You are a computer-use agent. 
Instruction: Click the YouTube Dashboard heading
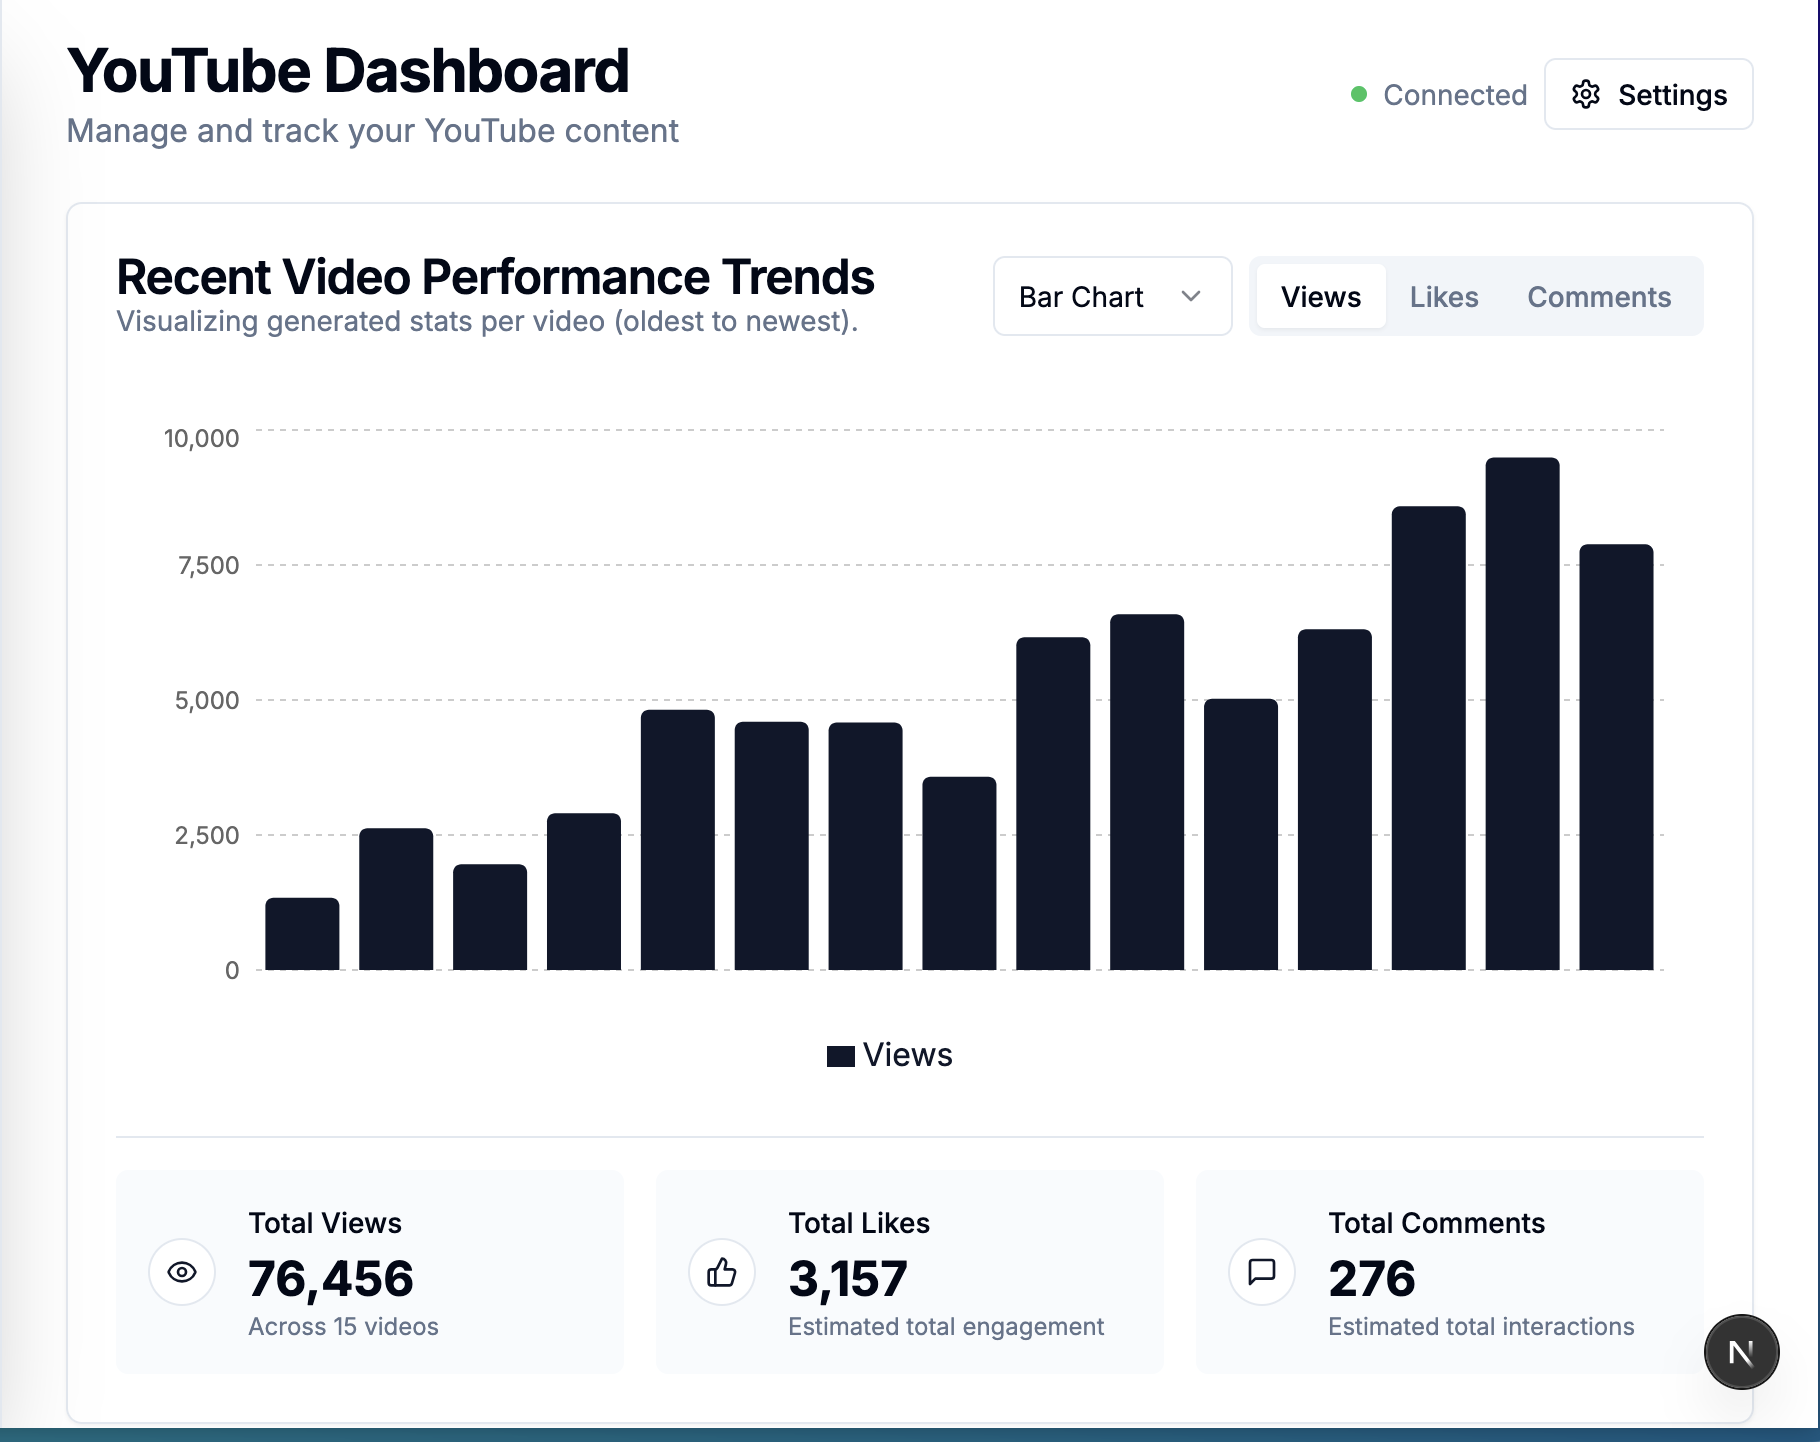pyautogui.click(x=348, y=71)
